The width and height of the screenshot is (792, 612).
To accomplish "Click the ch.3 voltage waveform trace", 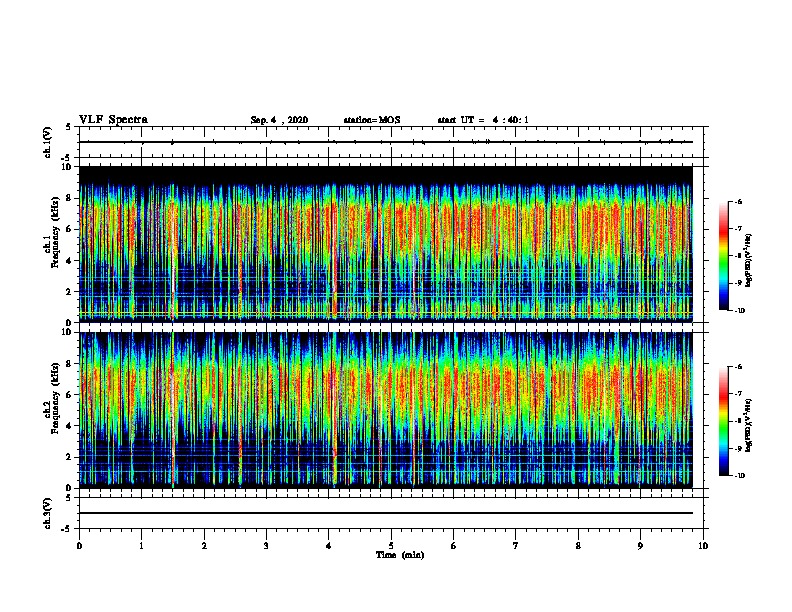I will [386, 513].
